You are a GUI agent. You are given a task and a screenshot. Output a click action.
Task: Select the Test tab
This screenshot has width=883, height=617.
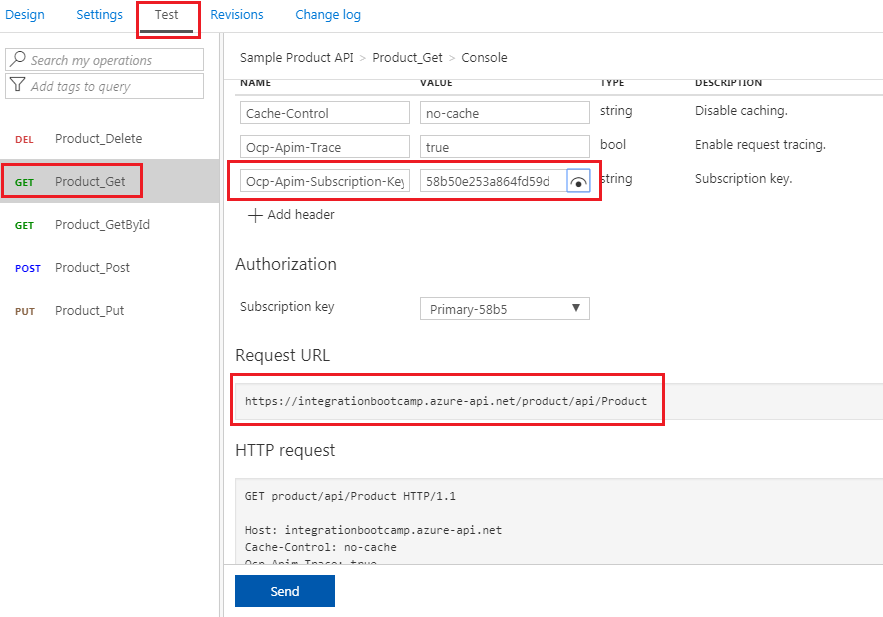pyautogui.click(x=167, y=15)
